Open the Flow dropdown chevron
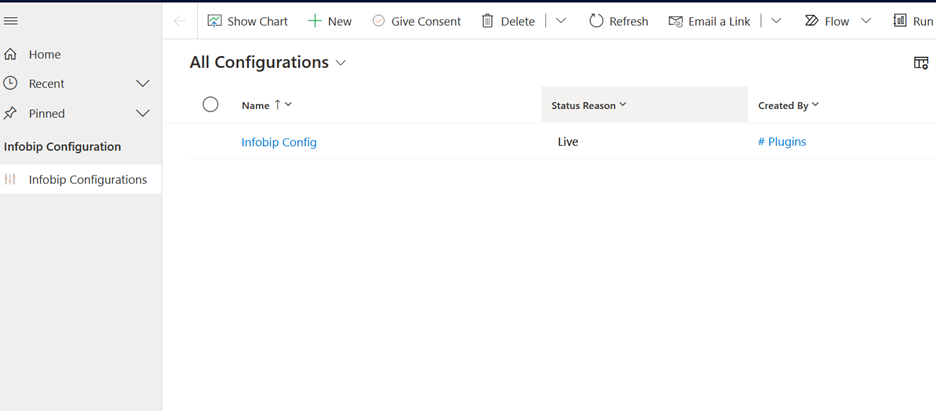 click(x=866, y=21)
